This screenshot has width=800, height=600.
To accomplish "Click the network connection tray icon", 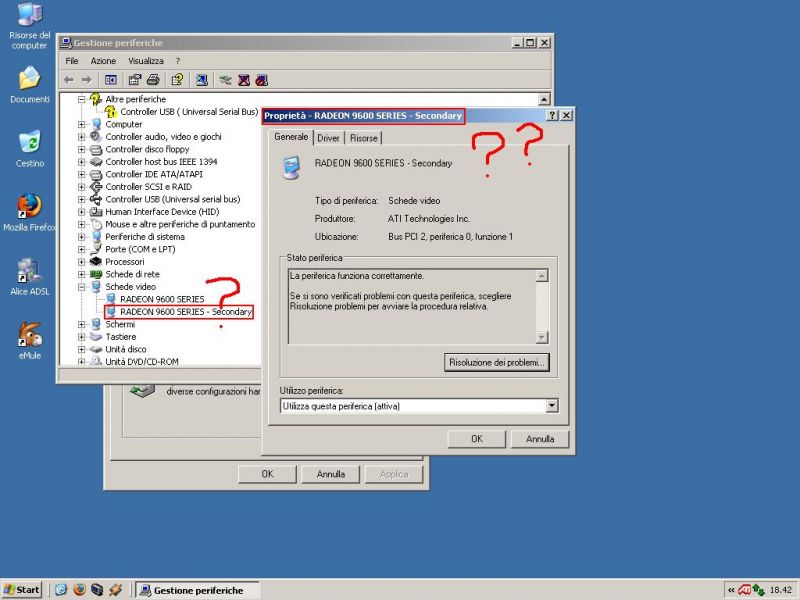I will [x=758, y=590].
